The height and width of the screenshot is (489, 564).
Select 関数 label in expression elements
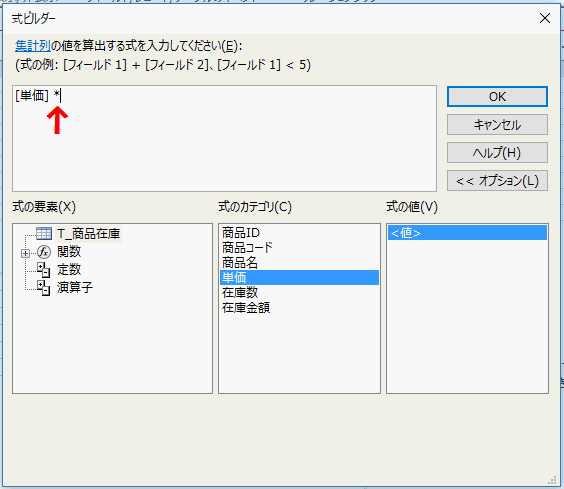(x=69, y=252)
